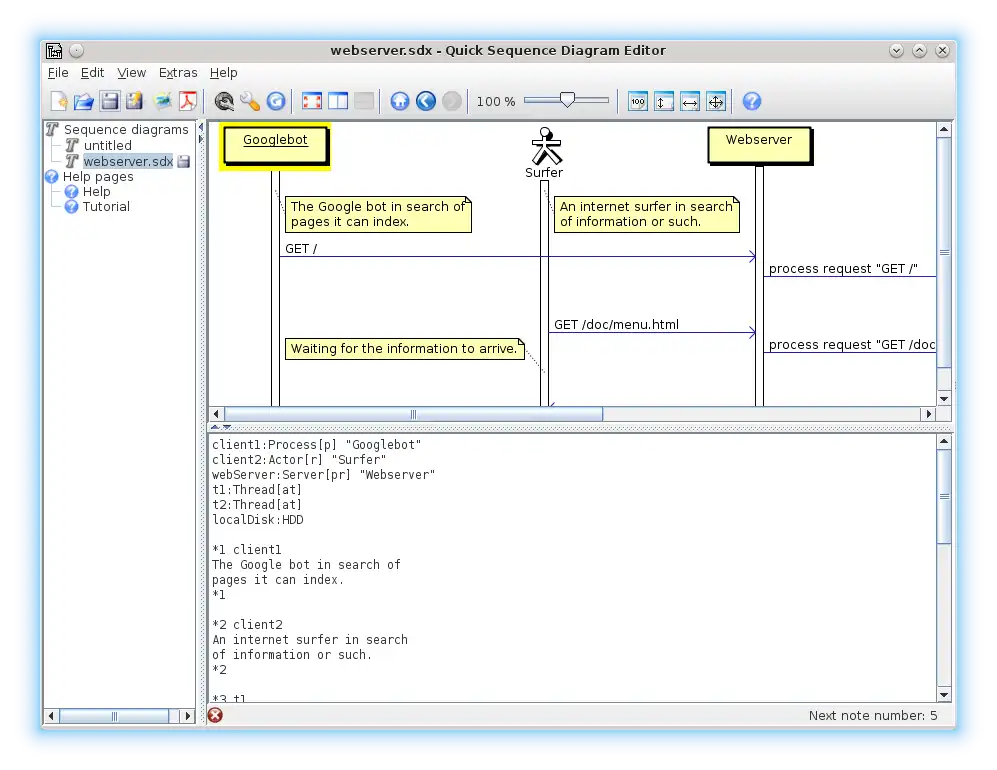997x770 pixels.
Task: Click the blue circular redraw arrow icon
Action: tap(276, 102)
